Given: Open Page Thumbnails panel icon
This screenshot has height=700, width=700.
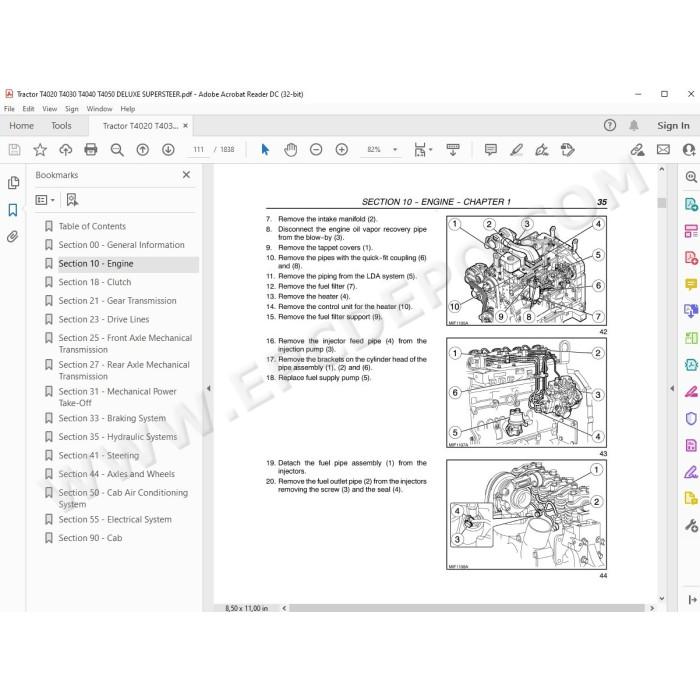Looking at the screenshot, I should tap(13, 183).
